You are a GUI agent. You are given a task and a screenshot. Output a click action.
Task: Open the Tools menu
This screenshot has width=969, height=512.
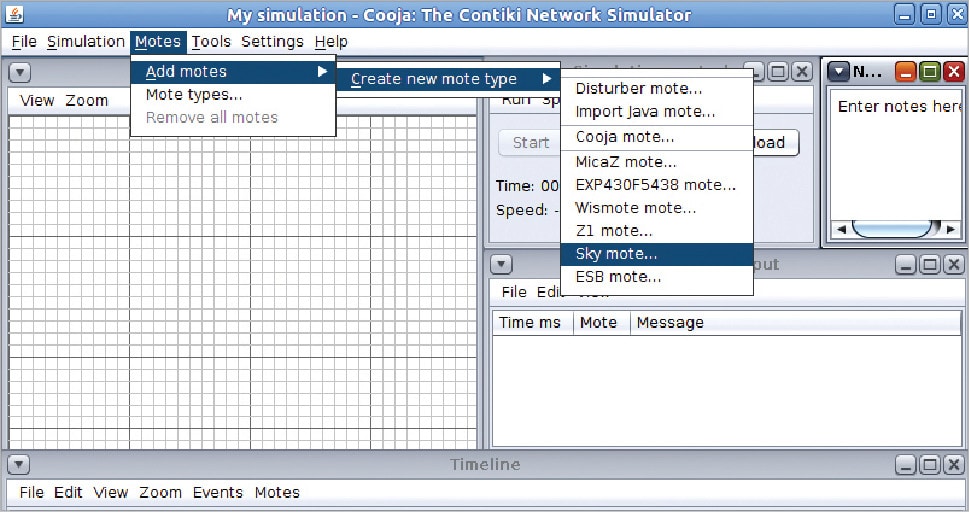pyautogui.click(x=211, y=42)
